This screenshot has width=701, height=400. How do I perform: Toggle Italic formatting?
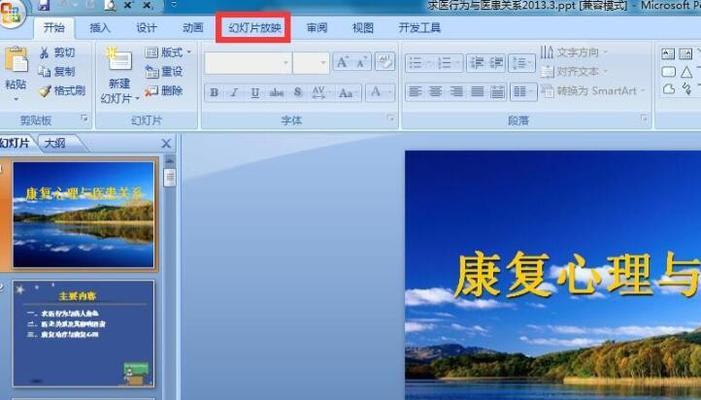234,93
